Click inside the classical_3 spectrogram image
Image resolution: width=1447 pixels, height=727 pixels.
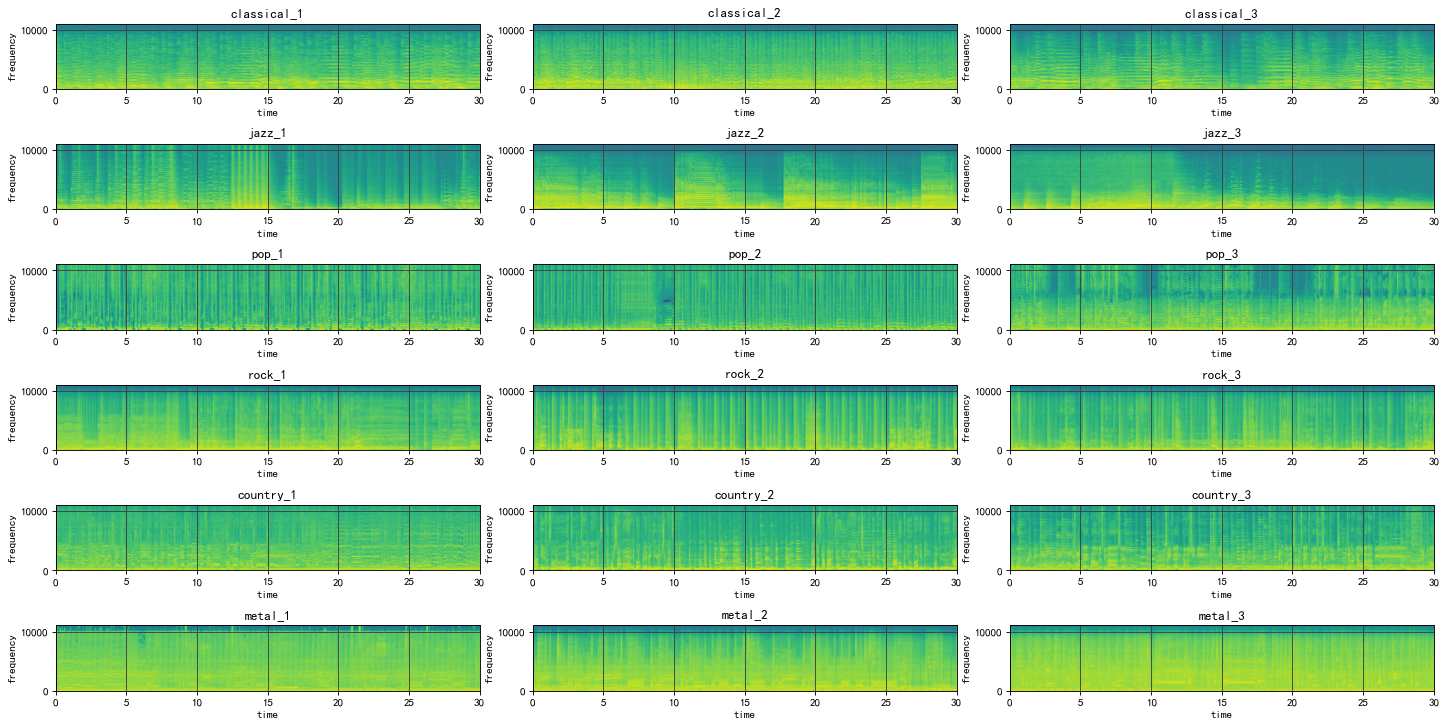(1221, 57)
